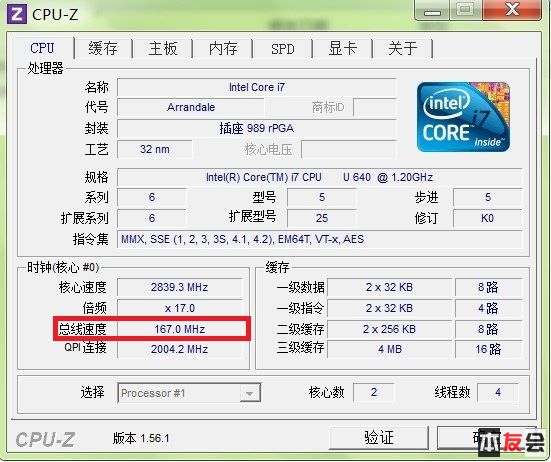
Task: Click the instruction set field starting with MMX
Action: [319, 239]
